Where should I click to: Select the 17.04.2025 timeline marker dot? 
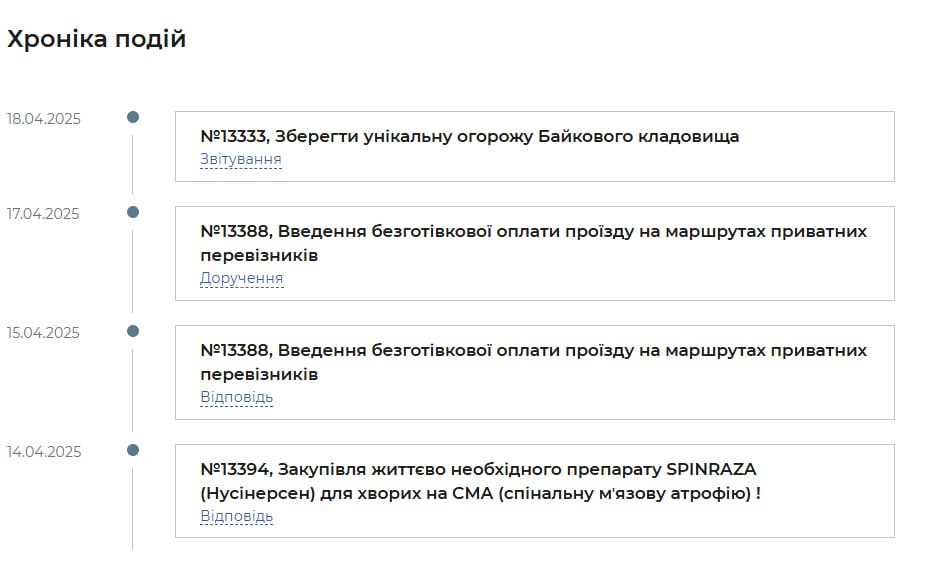[x=133, y=212]
